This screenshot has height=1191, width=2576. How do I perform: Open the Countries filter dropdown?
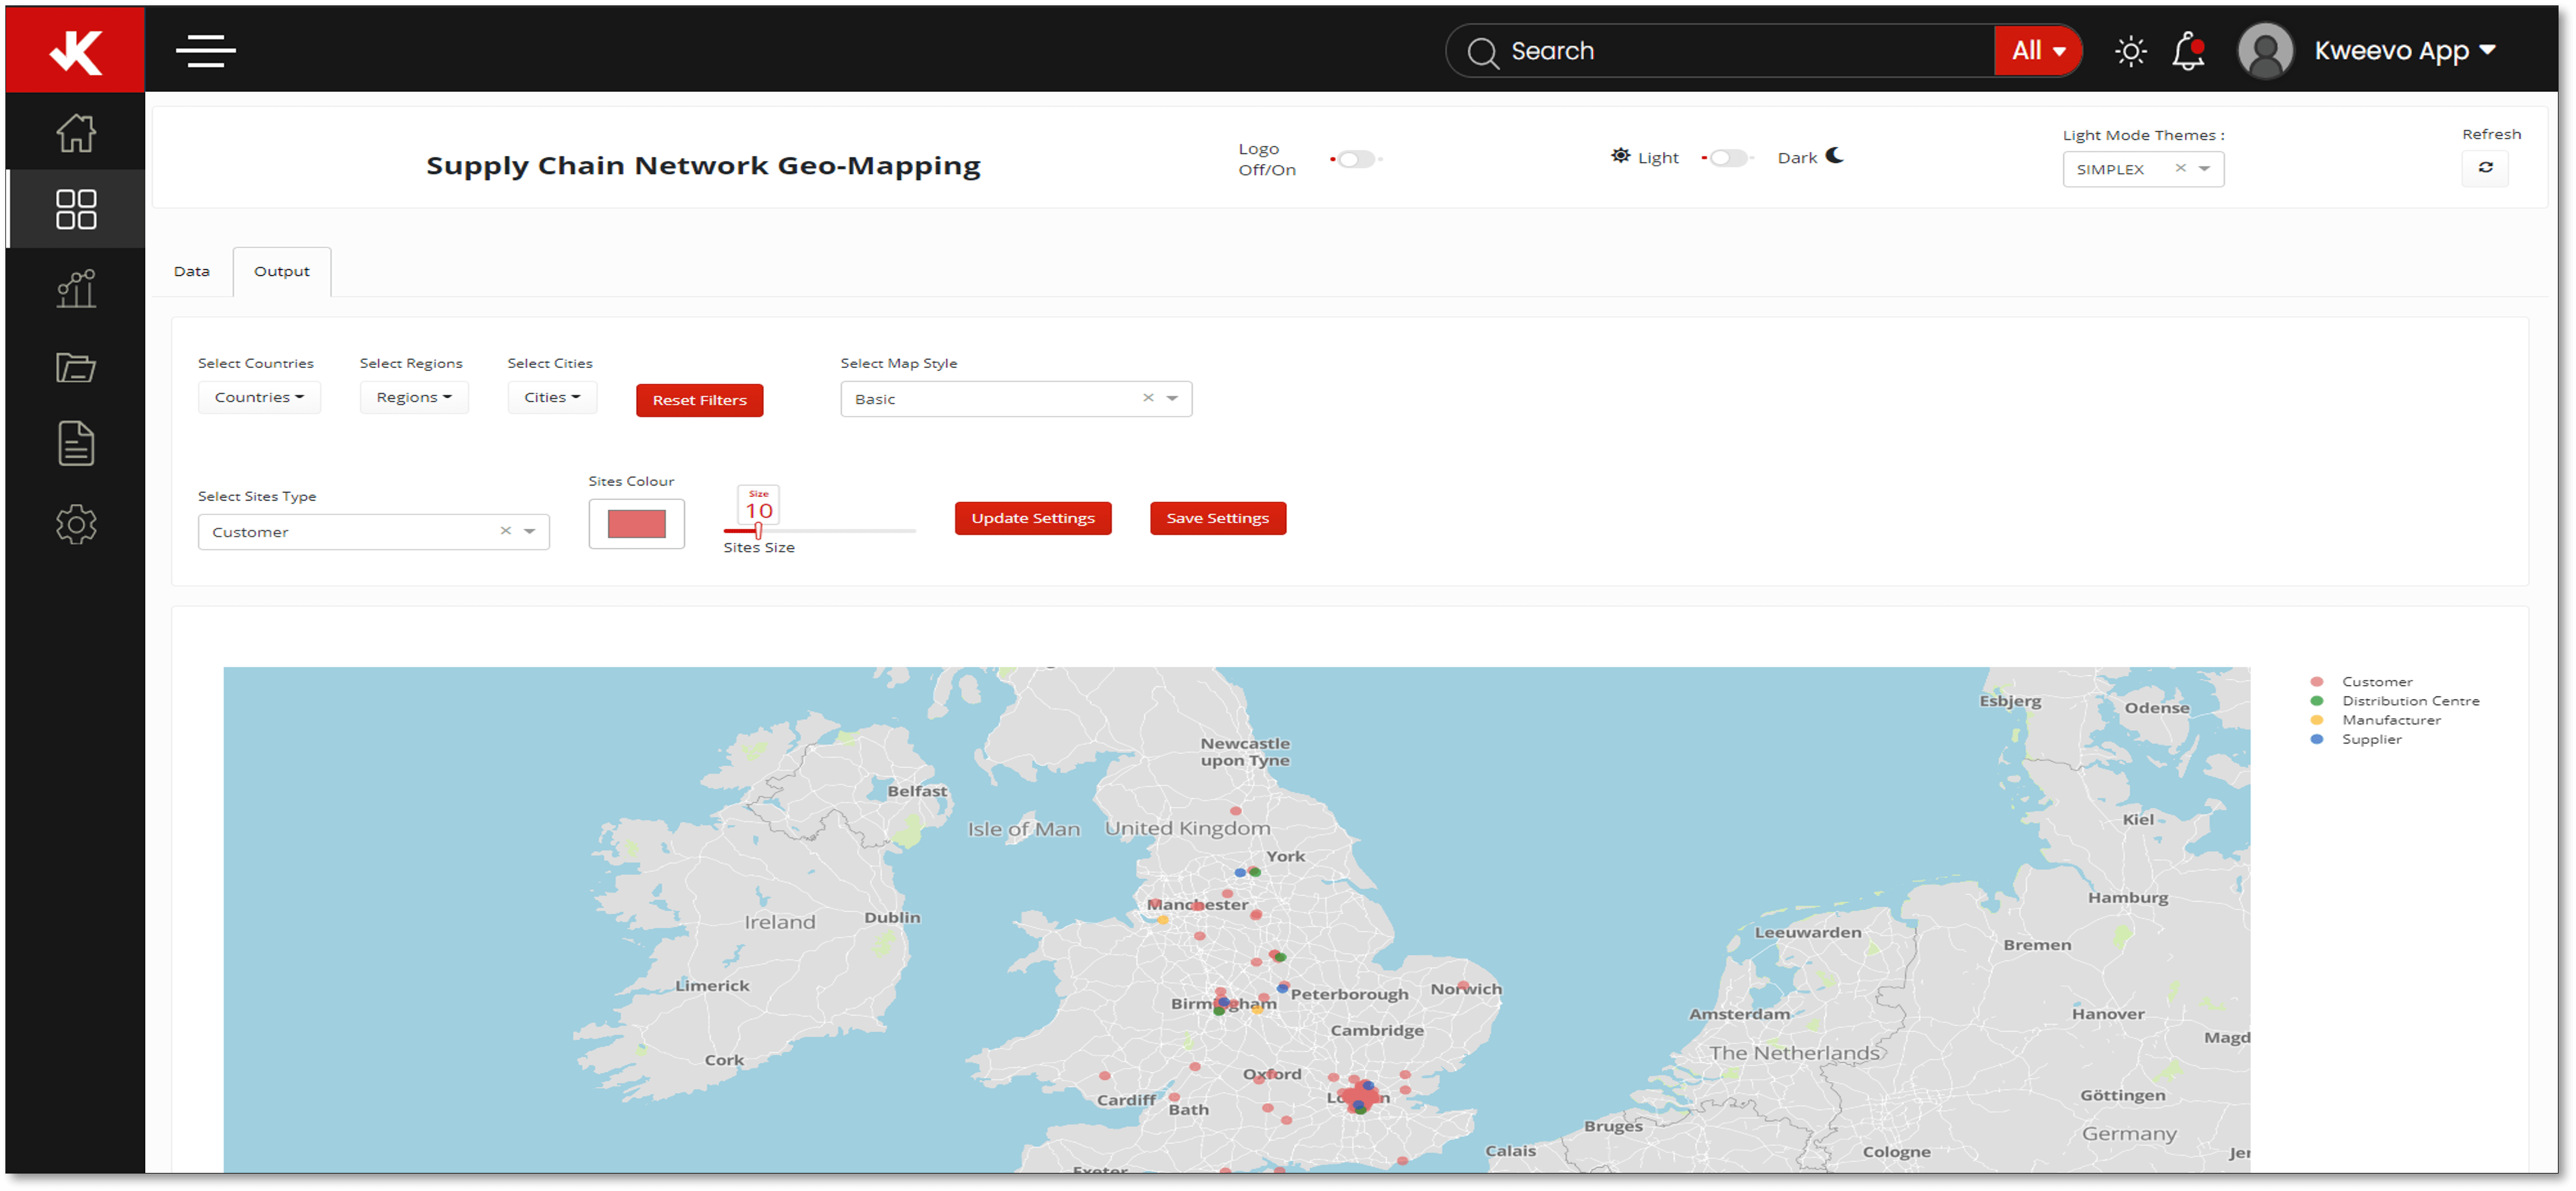[259, 397]
